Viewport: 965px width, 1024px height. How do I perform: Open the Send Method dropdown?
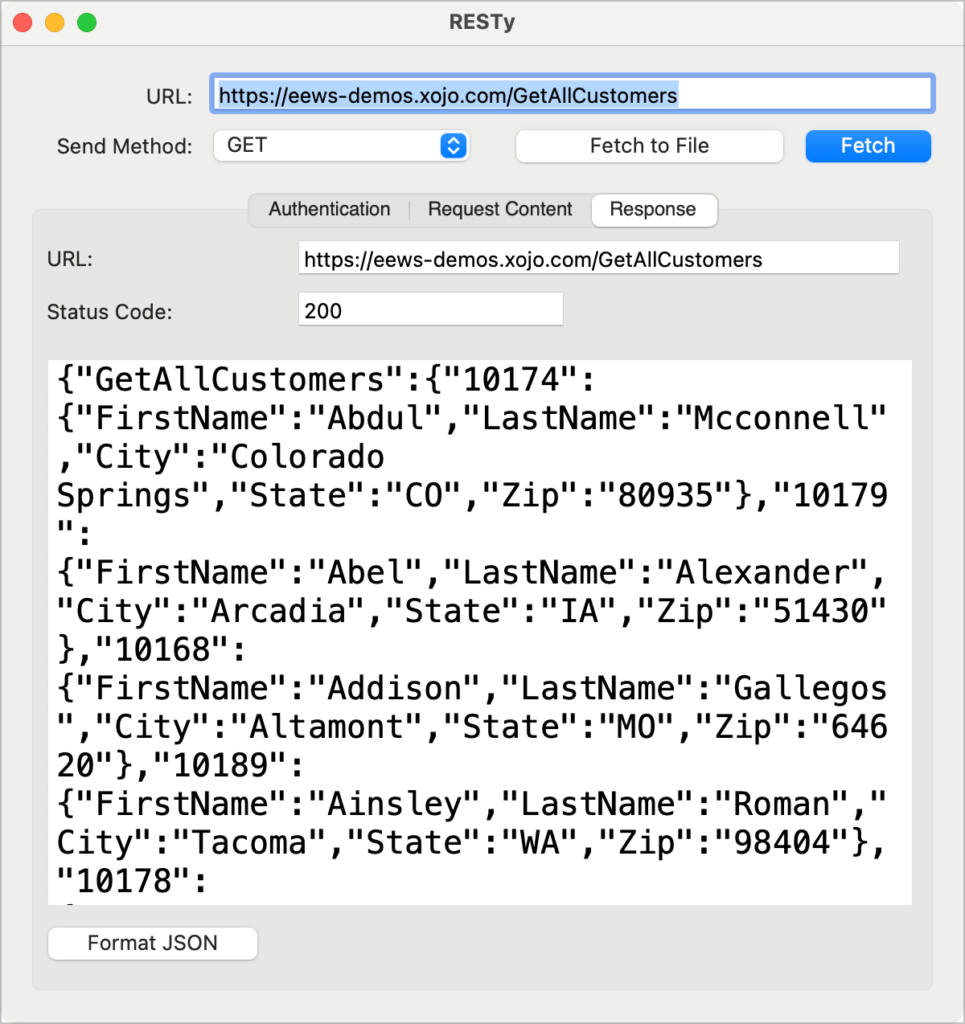click(x=340, y=146)
